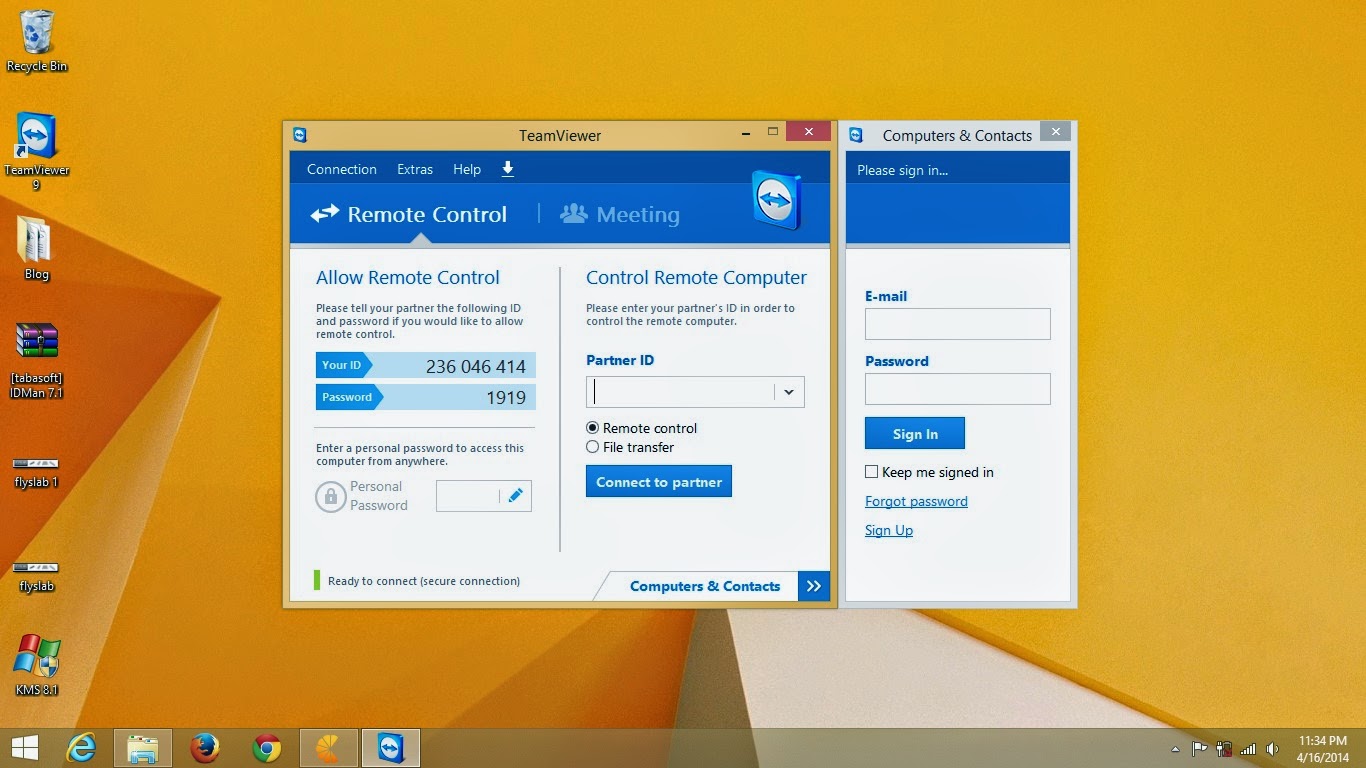Open the network signal tray icon
This screenshot has height=768, width=1366.
(x=1248, y=748)
